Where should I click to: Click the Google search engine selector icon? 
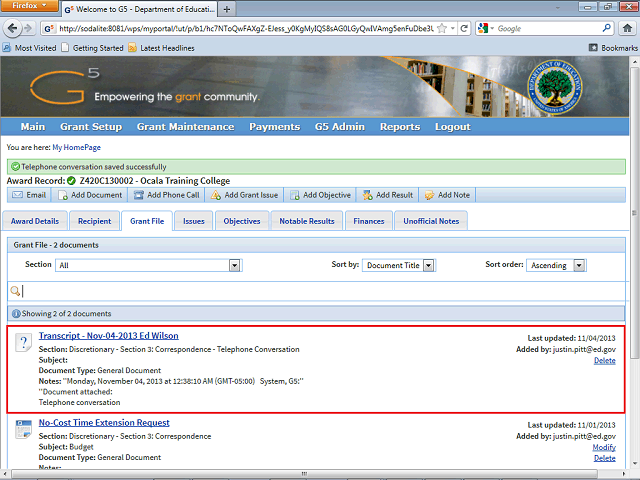(x=483, y=28)
